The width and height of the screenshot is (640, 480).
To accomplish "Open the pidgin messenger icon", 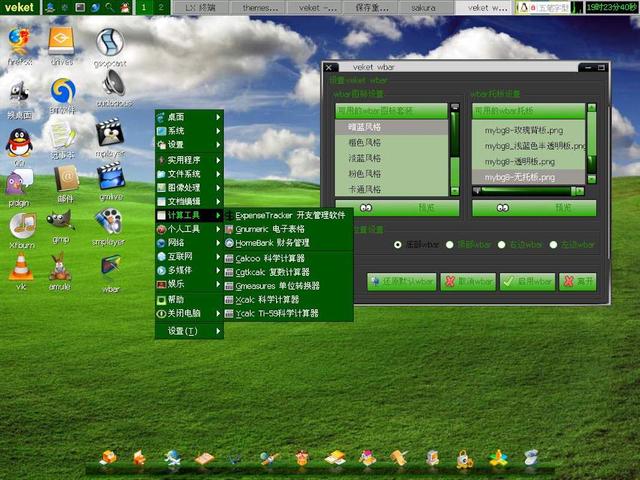I will (x=19, y=182).
